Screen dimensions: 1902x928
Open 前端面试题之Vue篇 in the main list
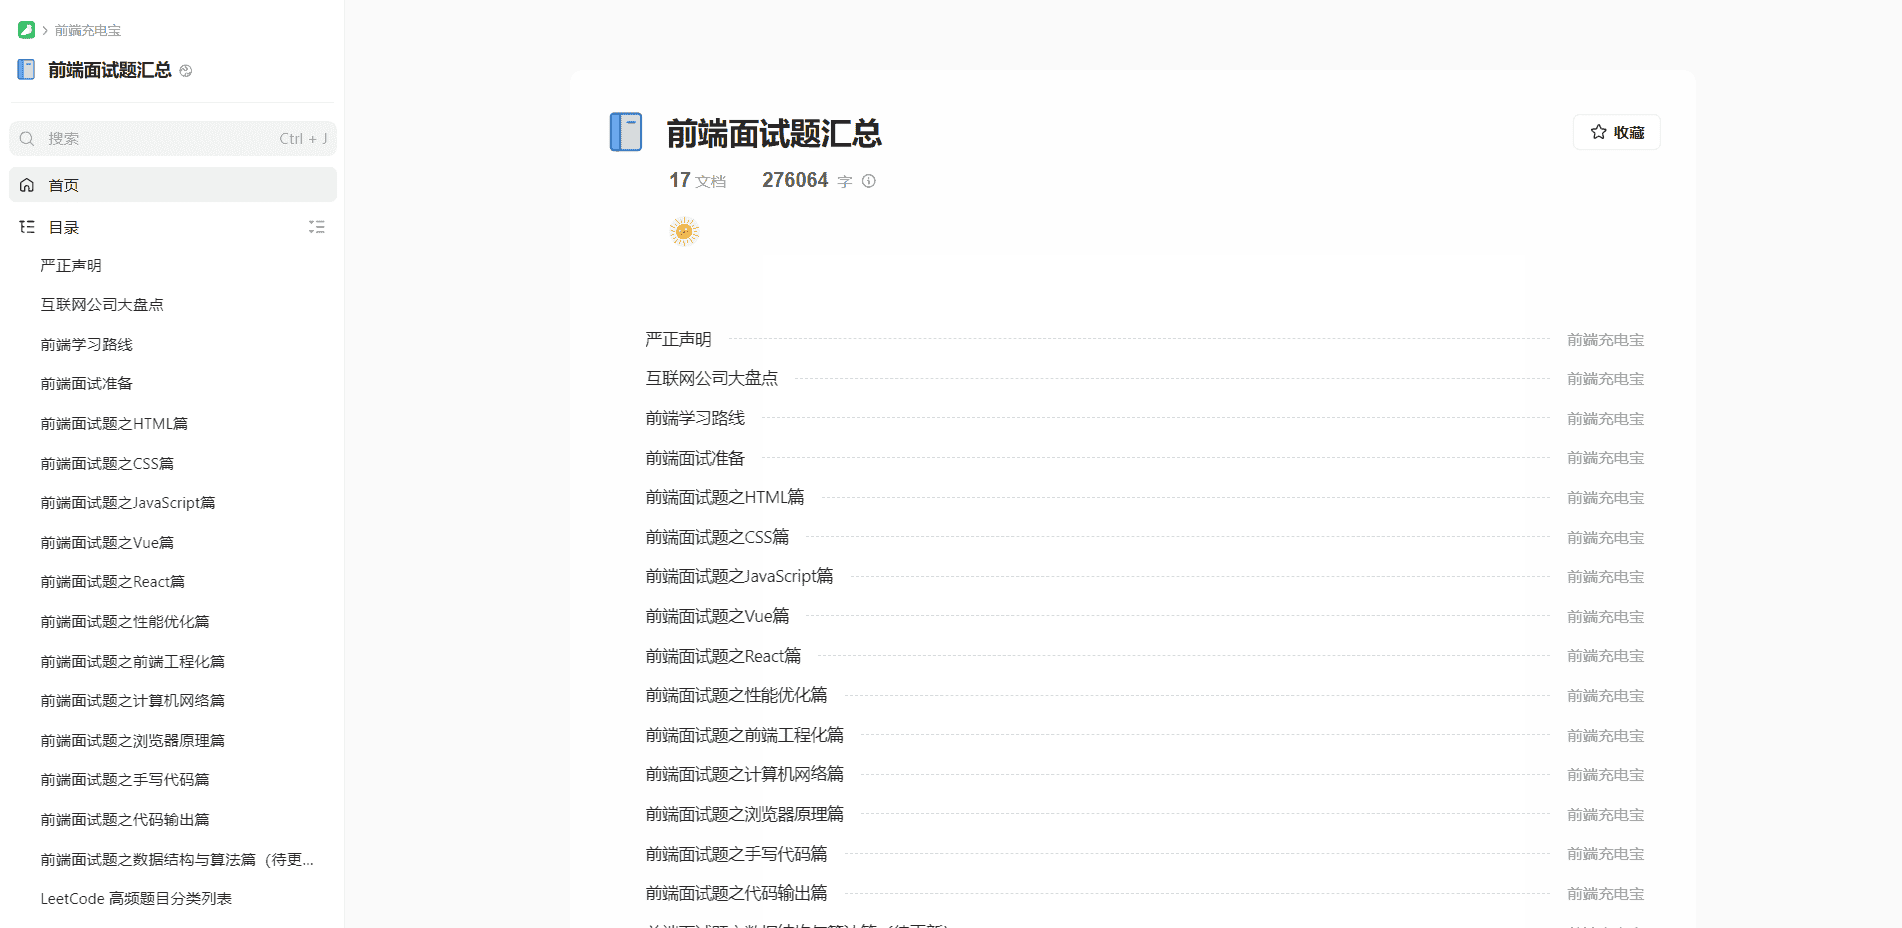[x=717, y=616]
